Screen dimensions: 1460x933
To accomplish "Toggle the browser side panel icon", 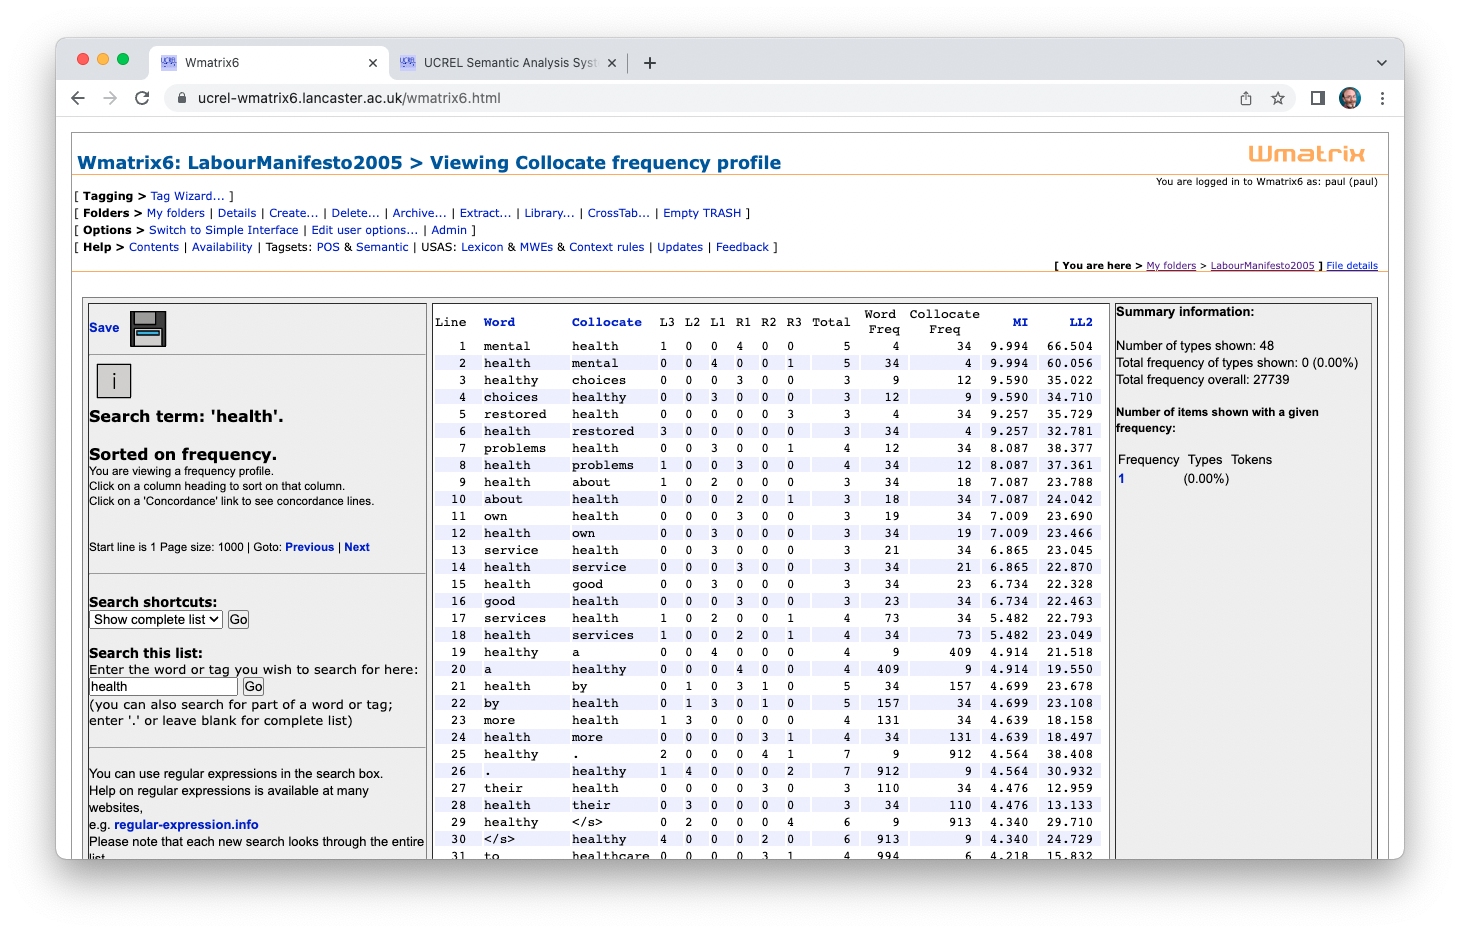I will [1318, 98].
